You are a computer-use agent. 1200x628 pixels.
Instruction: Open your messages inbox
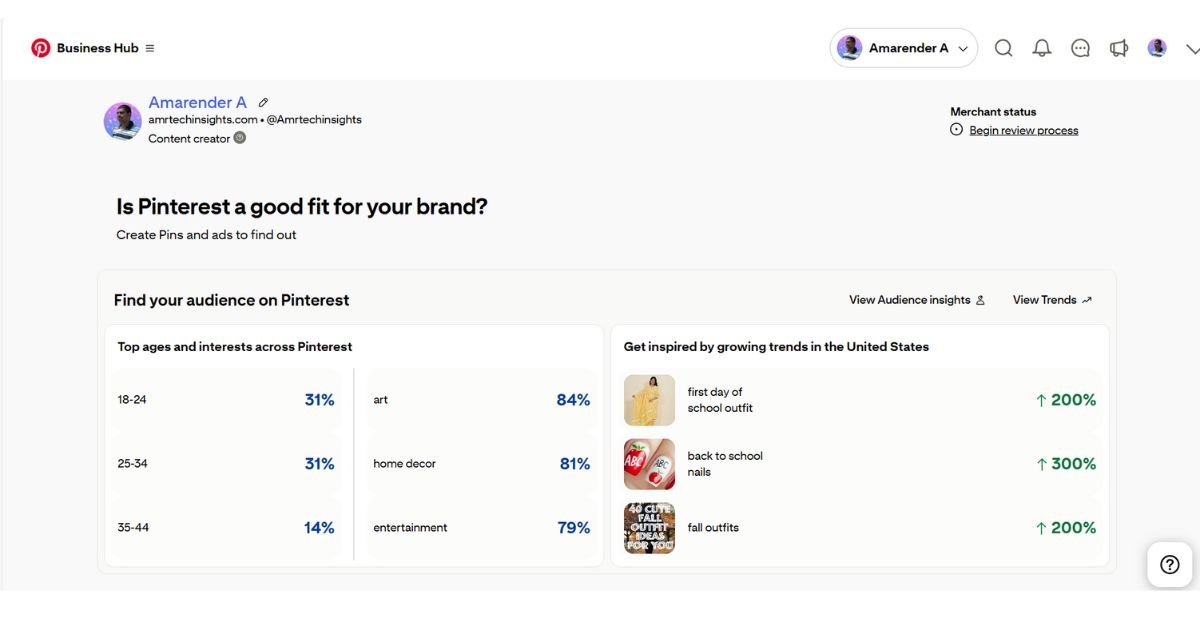pyautogui.click(x=1080, y=47)
